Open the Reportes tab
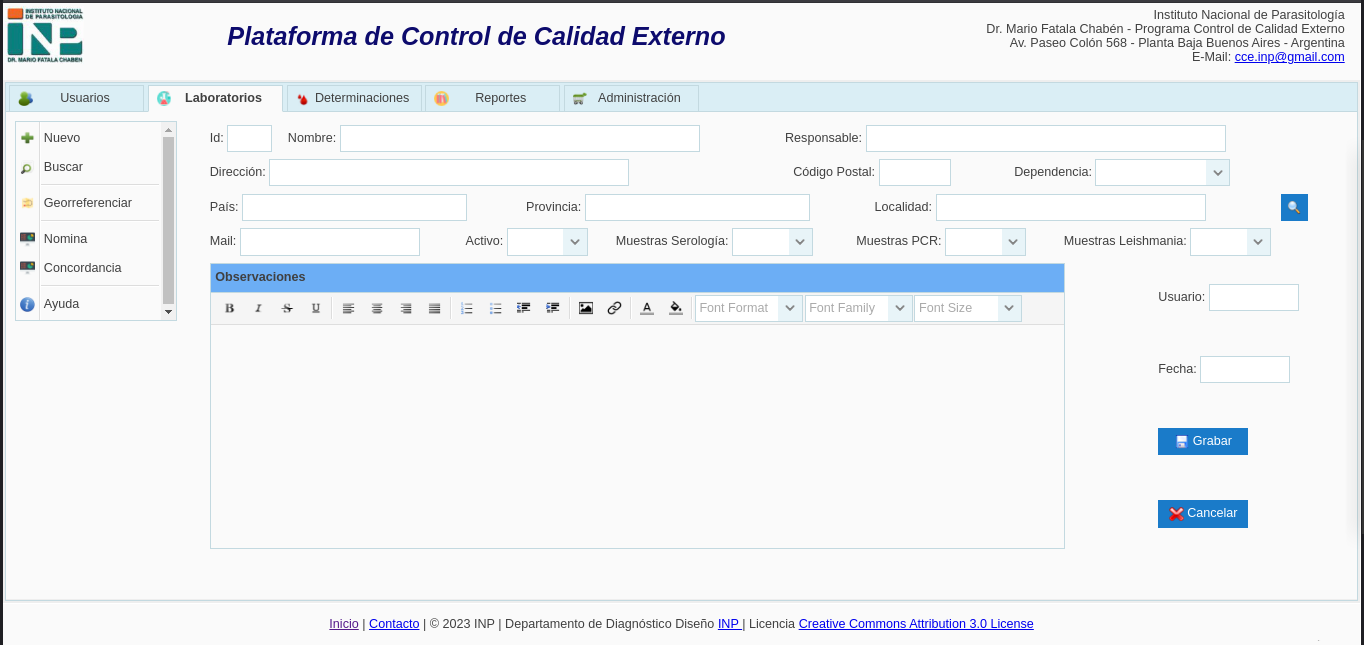 click(x=493, y=98)
